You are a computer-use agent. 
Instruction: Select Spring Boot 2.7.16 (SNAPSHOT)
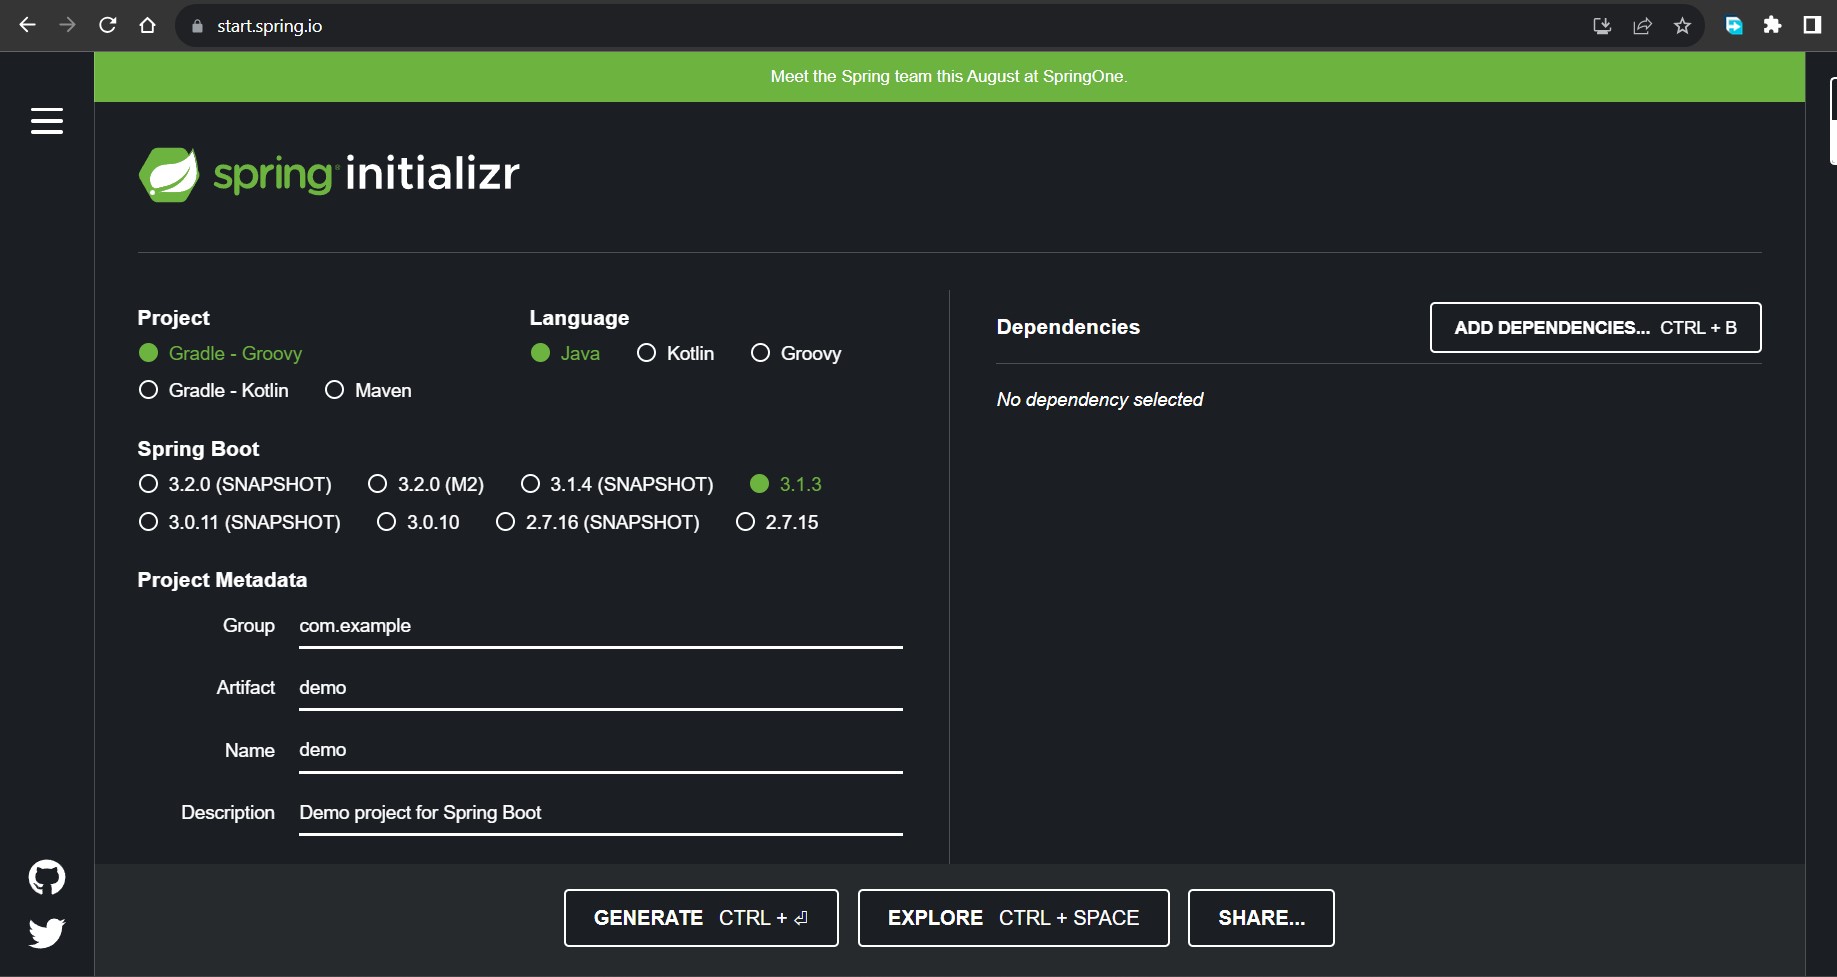point(598,522)
